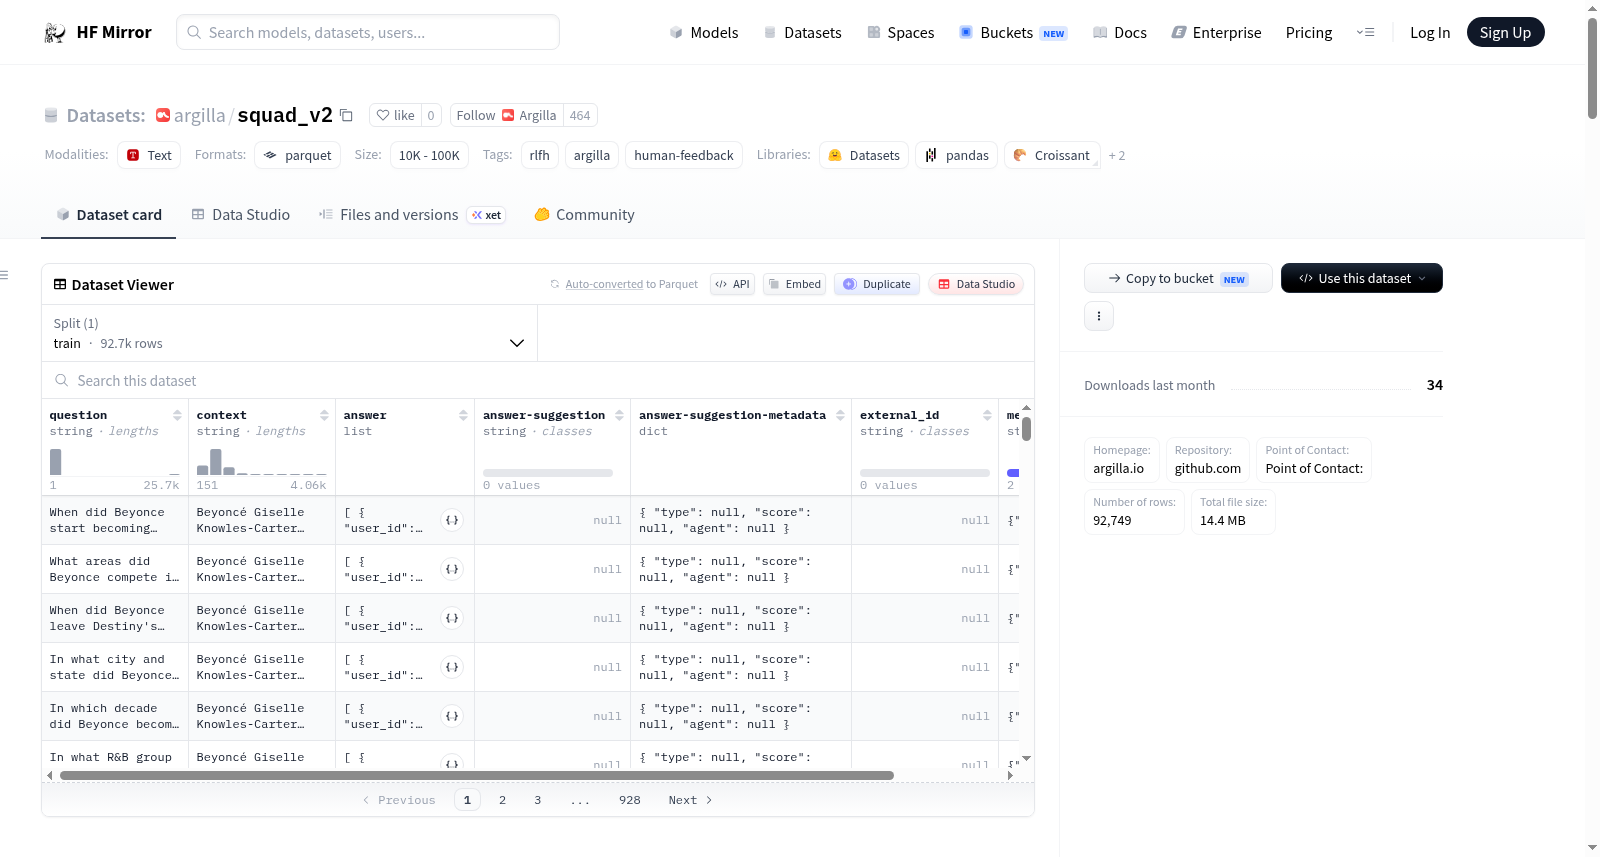1600x857 pixels.
Task: Click the table horizontal scrollbar
Action: [x=477, y=775]
